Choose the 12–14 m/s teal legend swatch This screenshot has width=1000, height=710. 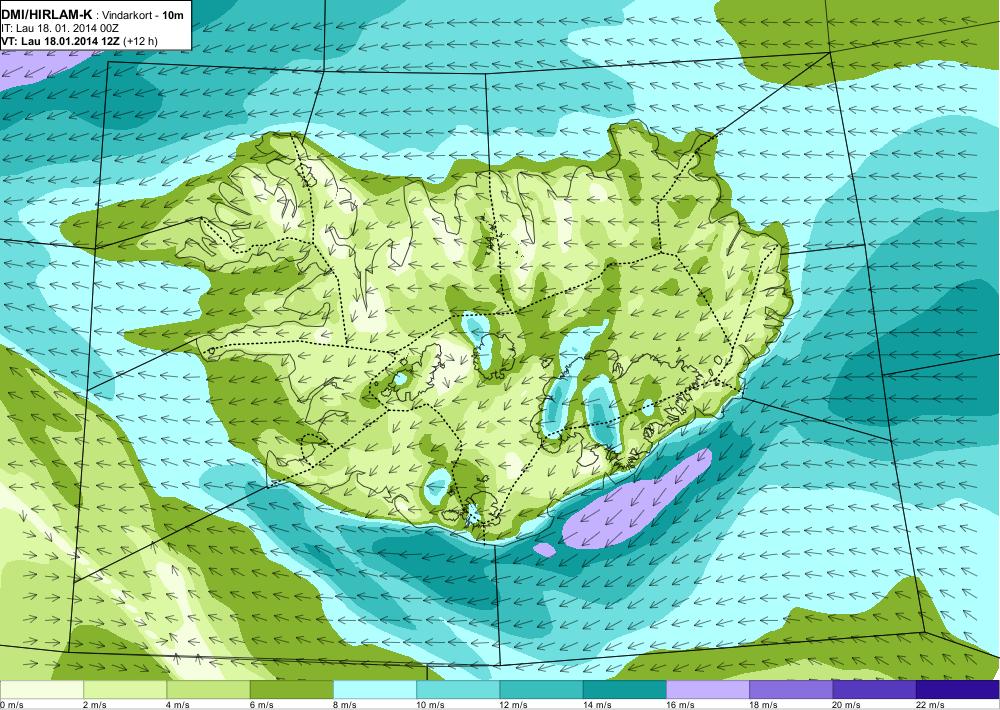541,690
